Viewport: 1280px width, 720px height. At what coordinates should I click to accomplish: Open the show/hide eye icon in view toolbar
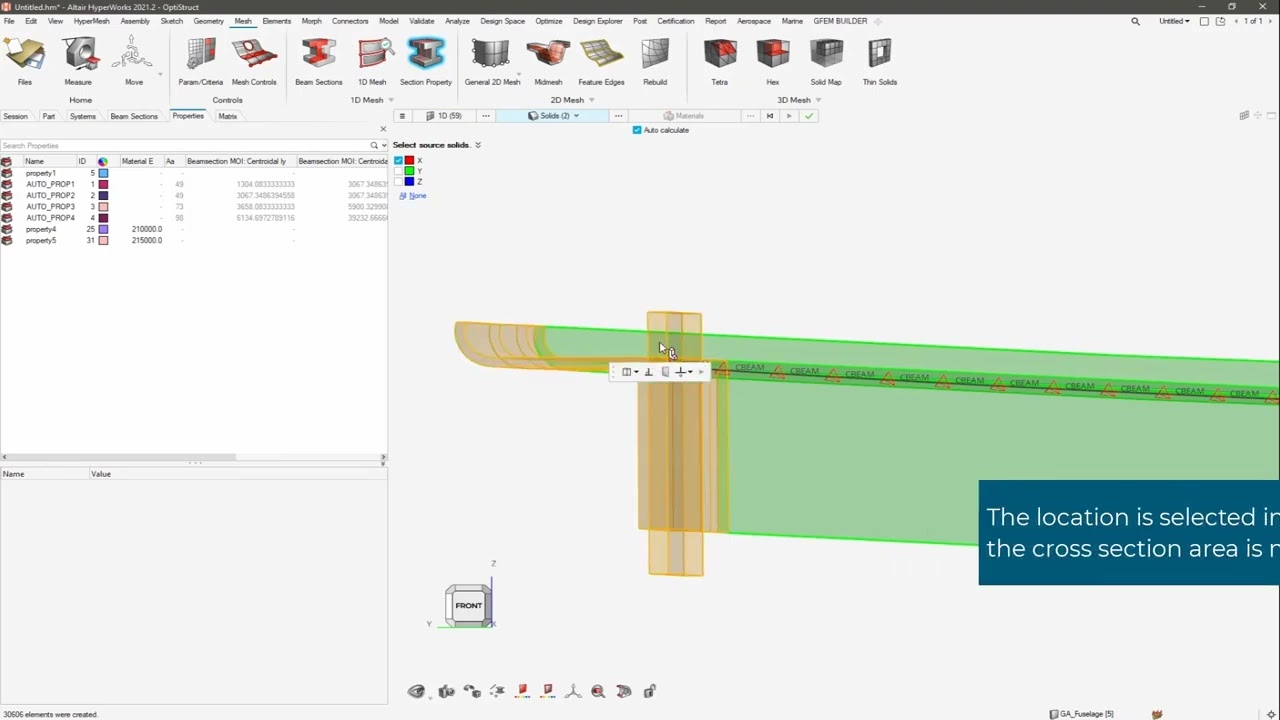(x=416, y=691)
